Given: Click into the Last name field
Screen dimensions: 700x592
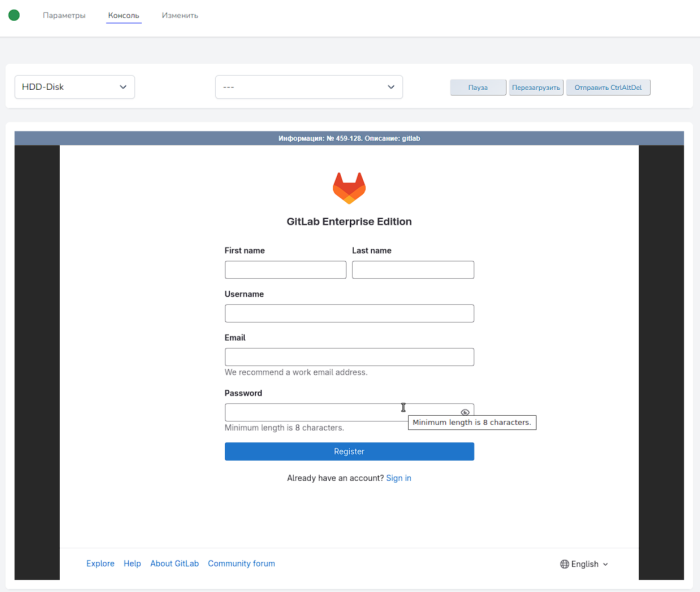Looking at the screenshot, I should point(413,270).
